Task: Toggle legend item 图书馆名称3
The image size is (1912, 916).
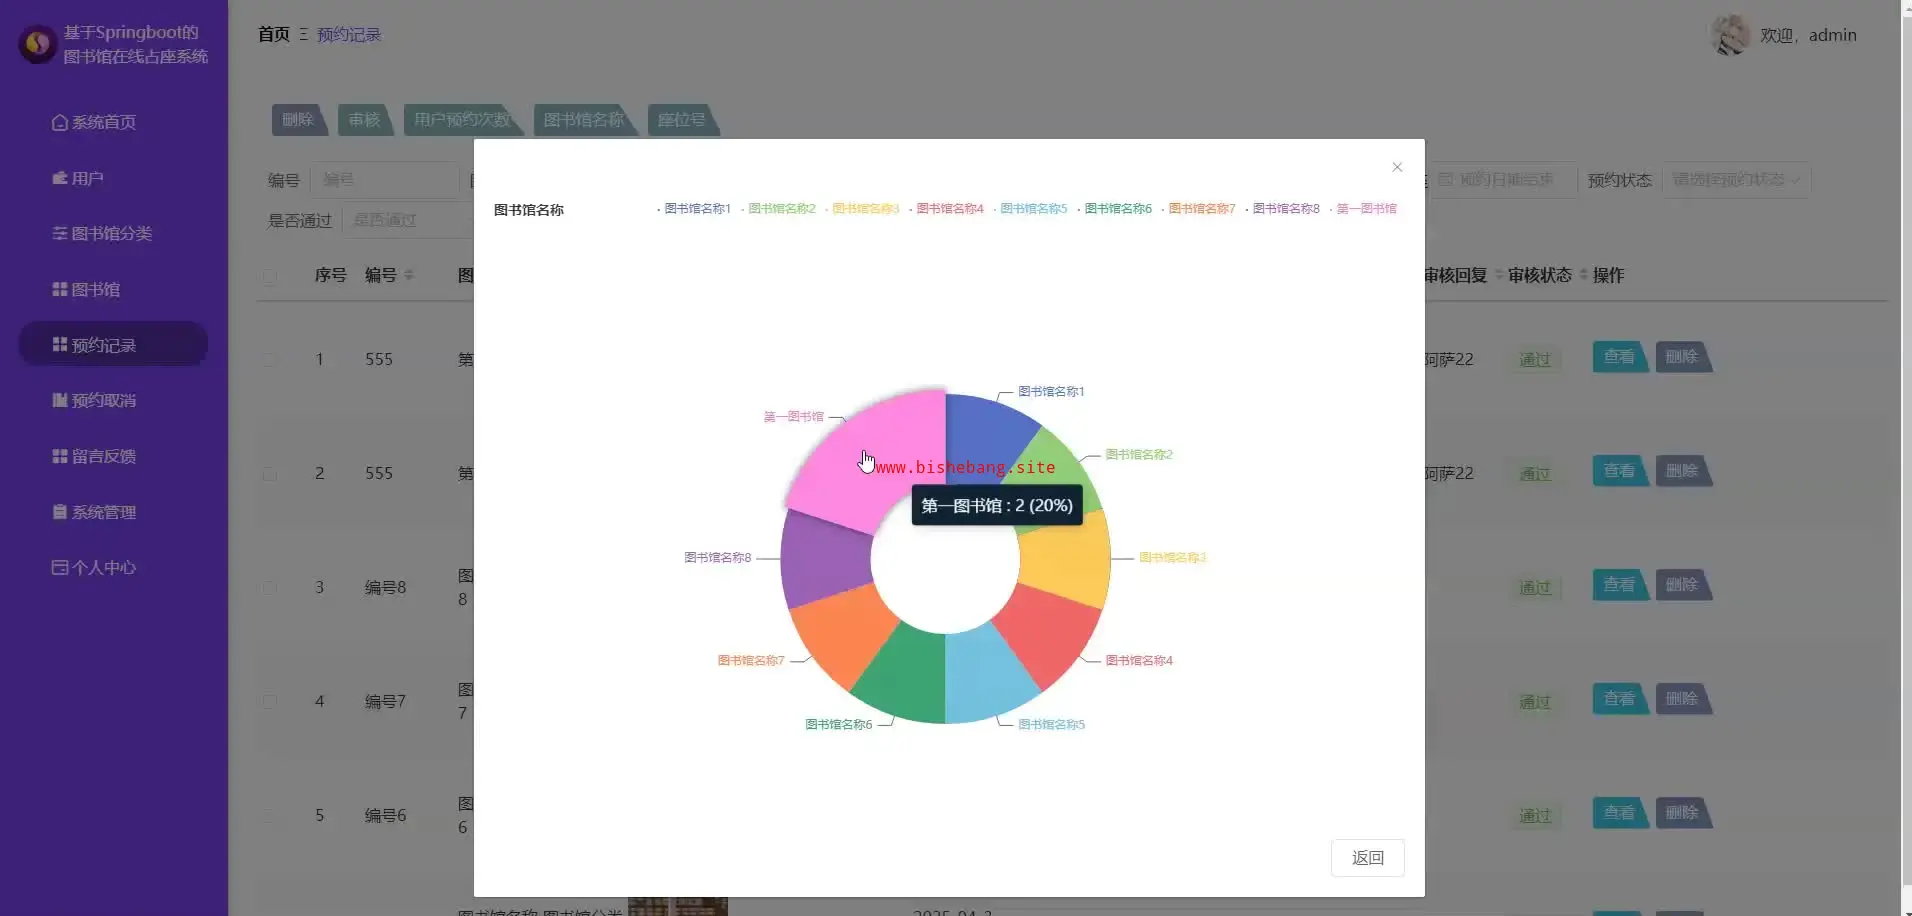Action: click(862, 209)
